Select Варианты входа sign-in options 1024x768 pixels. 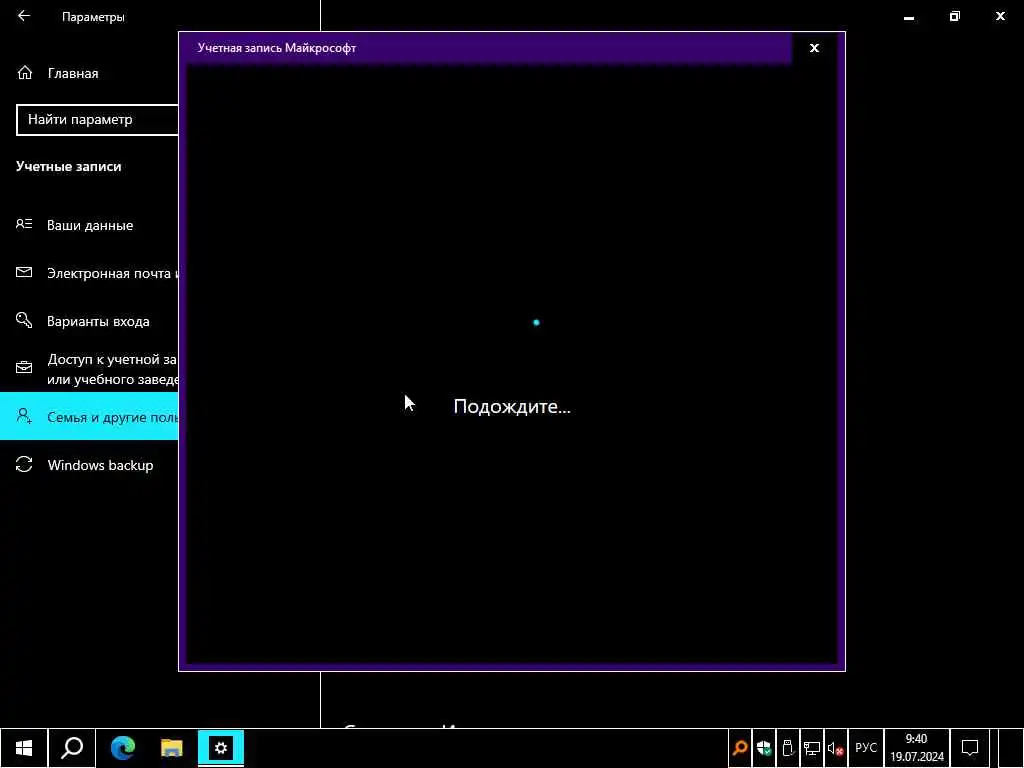[x=89, y=321]
